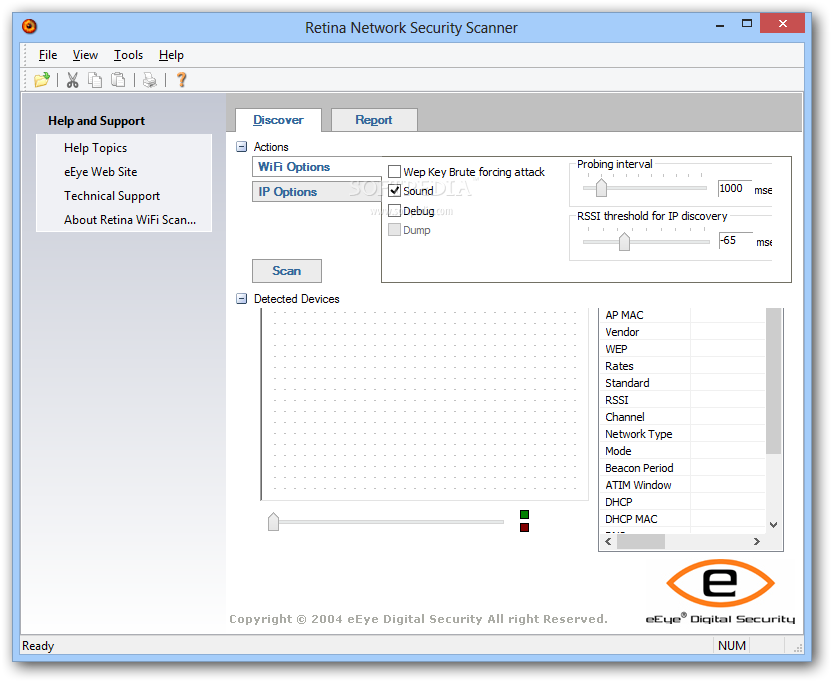Image resolution: width=832 pixels, height=682 pixels.
Task: Click the WEP property row
Action: click(x=682, y=349)
